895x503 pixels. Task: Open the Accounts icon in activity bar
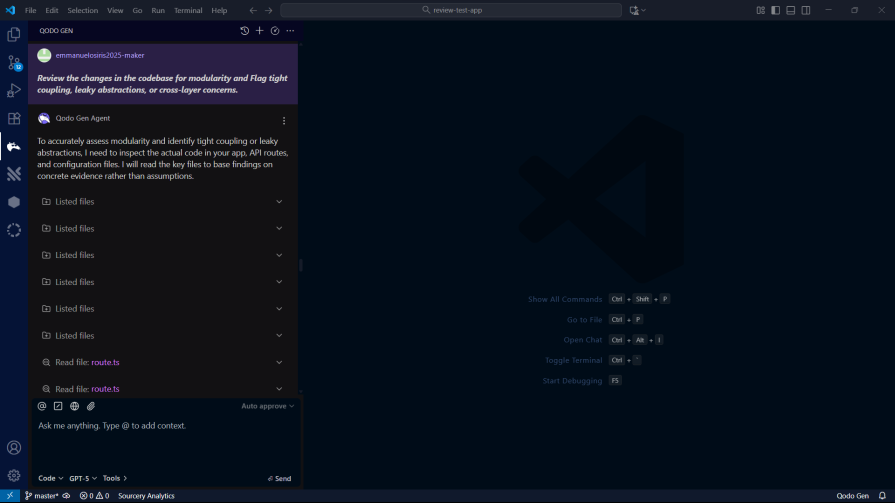click(x=14, y=448)
